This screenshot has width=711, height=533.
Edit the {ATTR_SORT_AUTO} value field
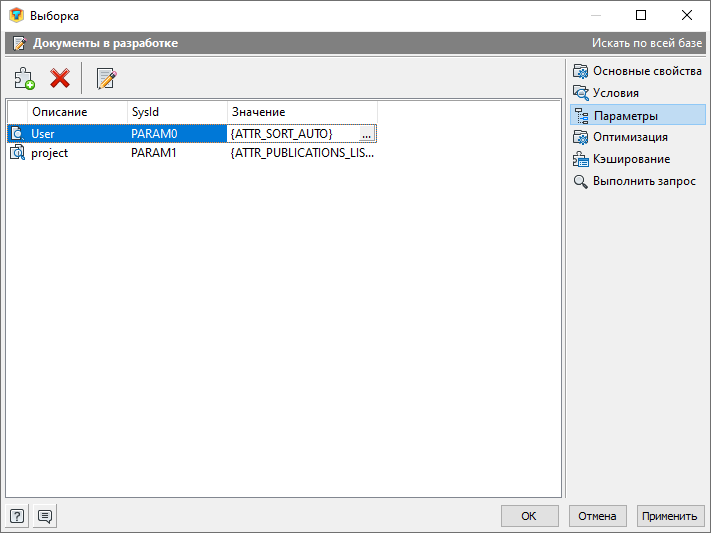tap(292, 133)
